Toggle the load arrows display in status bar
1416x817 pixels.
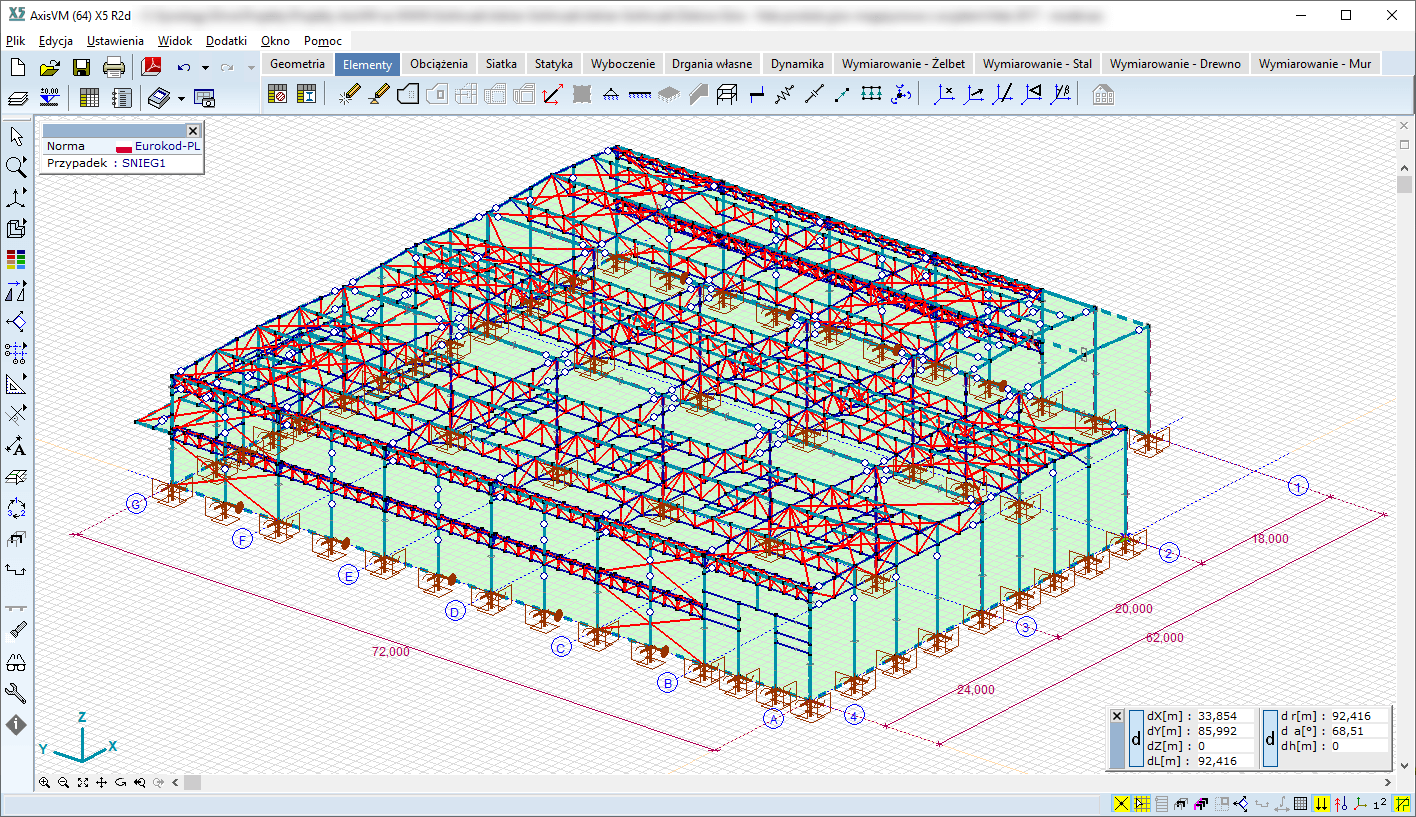[x=1321, y=804]
